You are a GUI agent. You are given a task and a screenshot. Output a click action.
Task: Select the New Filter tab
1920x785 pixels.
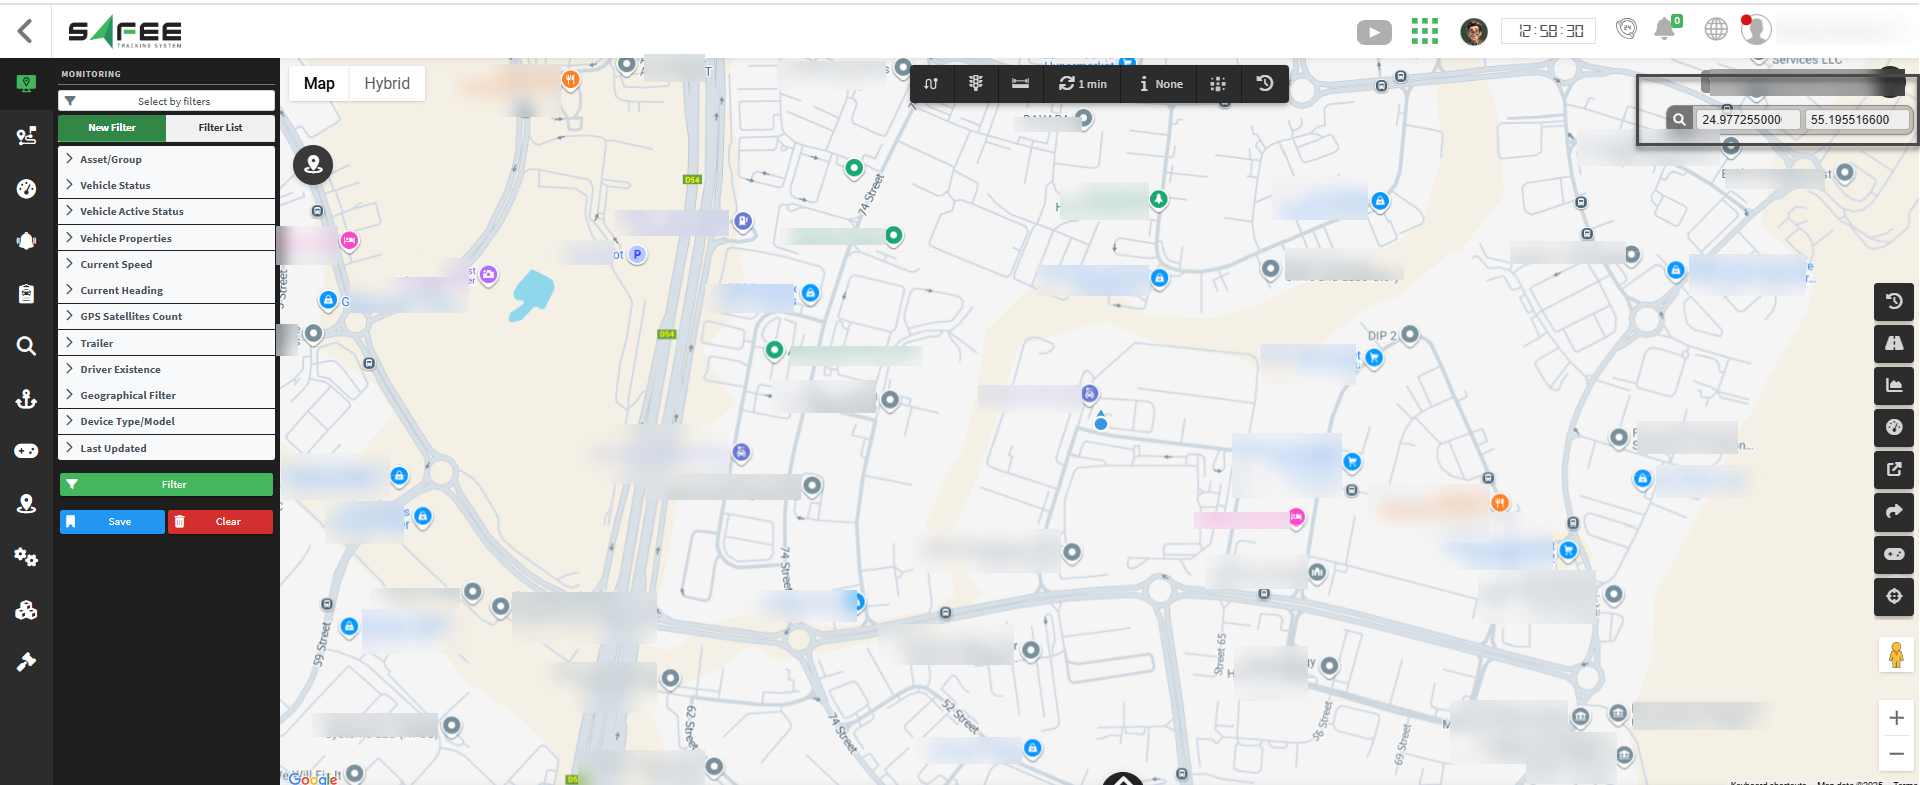112,128
